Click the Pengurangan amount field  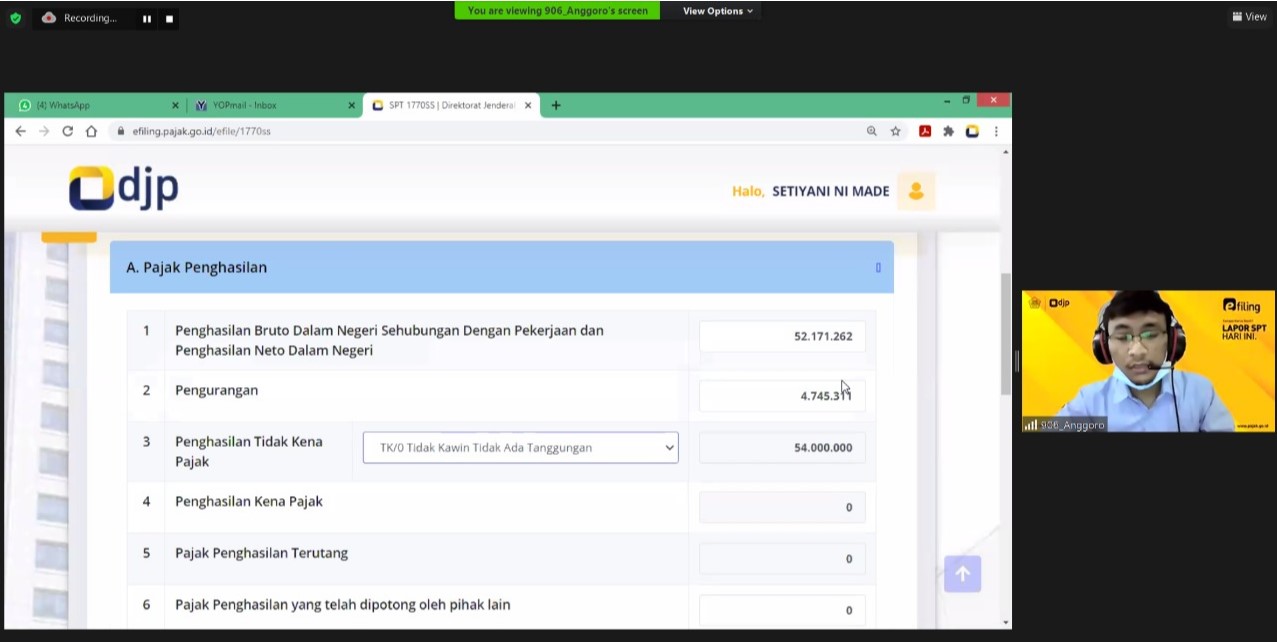click(x=781, y=396)
